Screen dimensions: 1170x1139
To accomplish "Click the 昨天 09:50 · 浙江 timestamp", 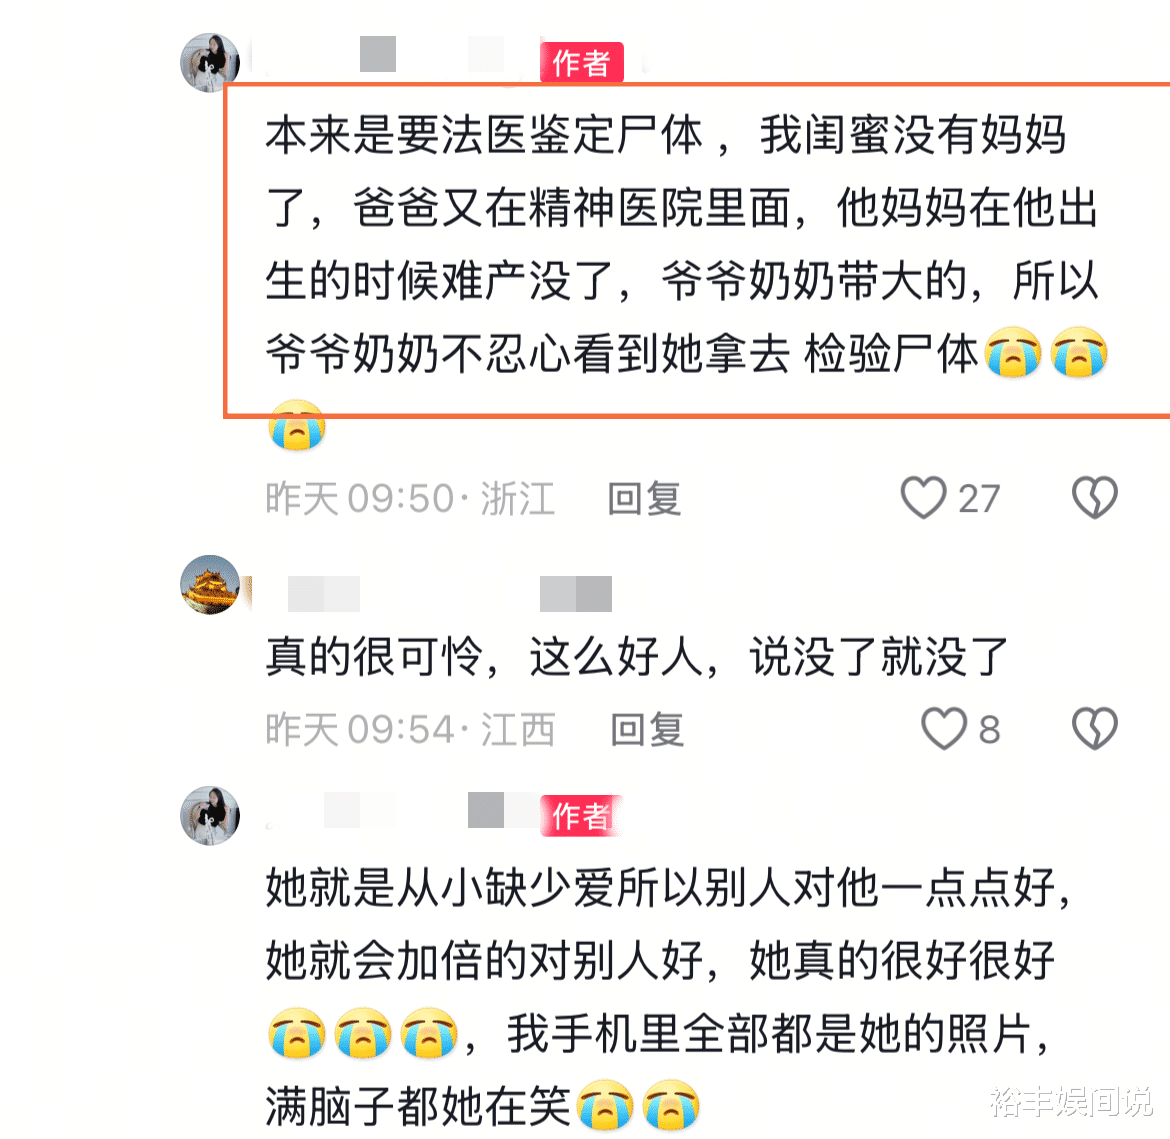I will (x=410, y=499).
